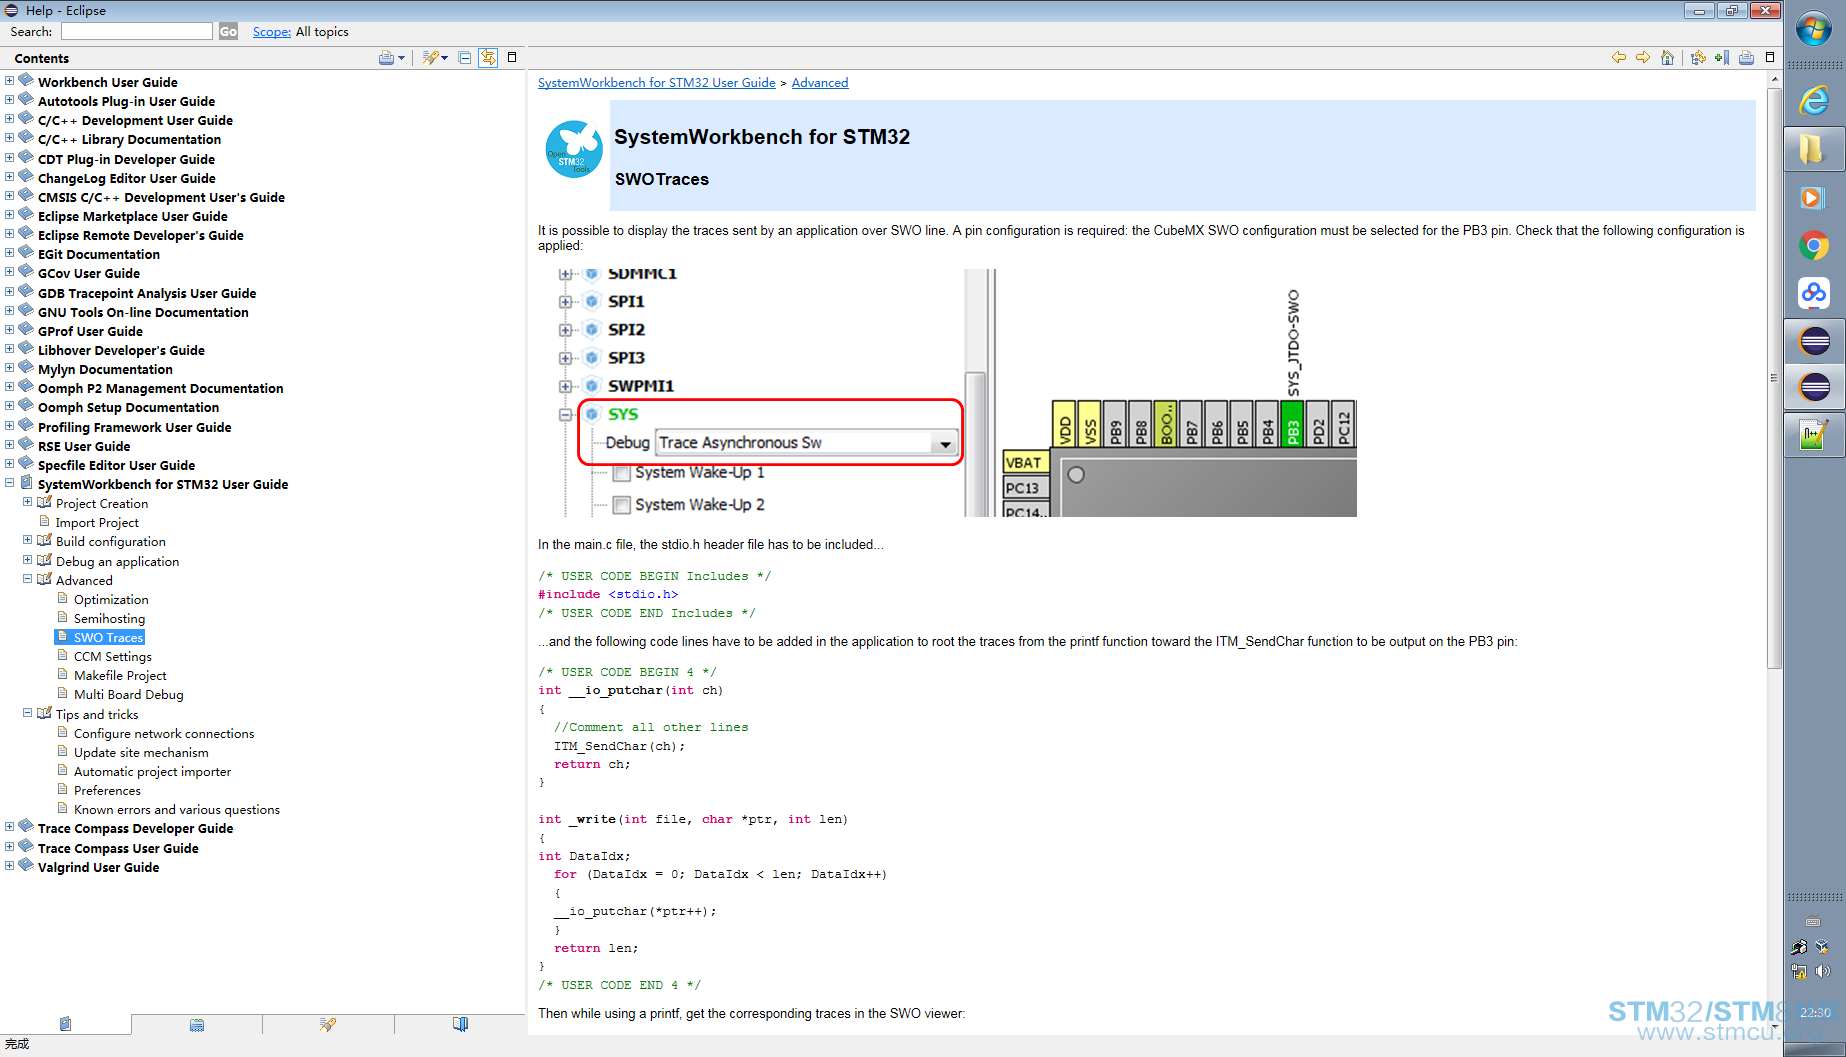This screenshot has width=1846, height=1057.
Task: Launch Internet Explorer from taskbar
Action: click(1814, 100)
